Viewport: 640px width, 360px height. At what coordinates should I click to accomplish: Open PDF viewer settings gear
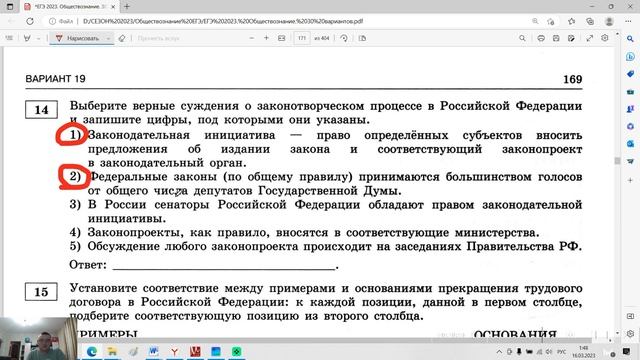pyautogui.click(x=604, y=38)
